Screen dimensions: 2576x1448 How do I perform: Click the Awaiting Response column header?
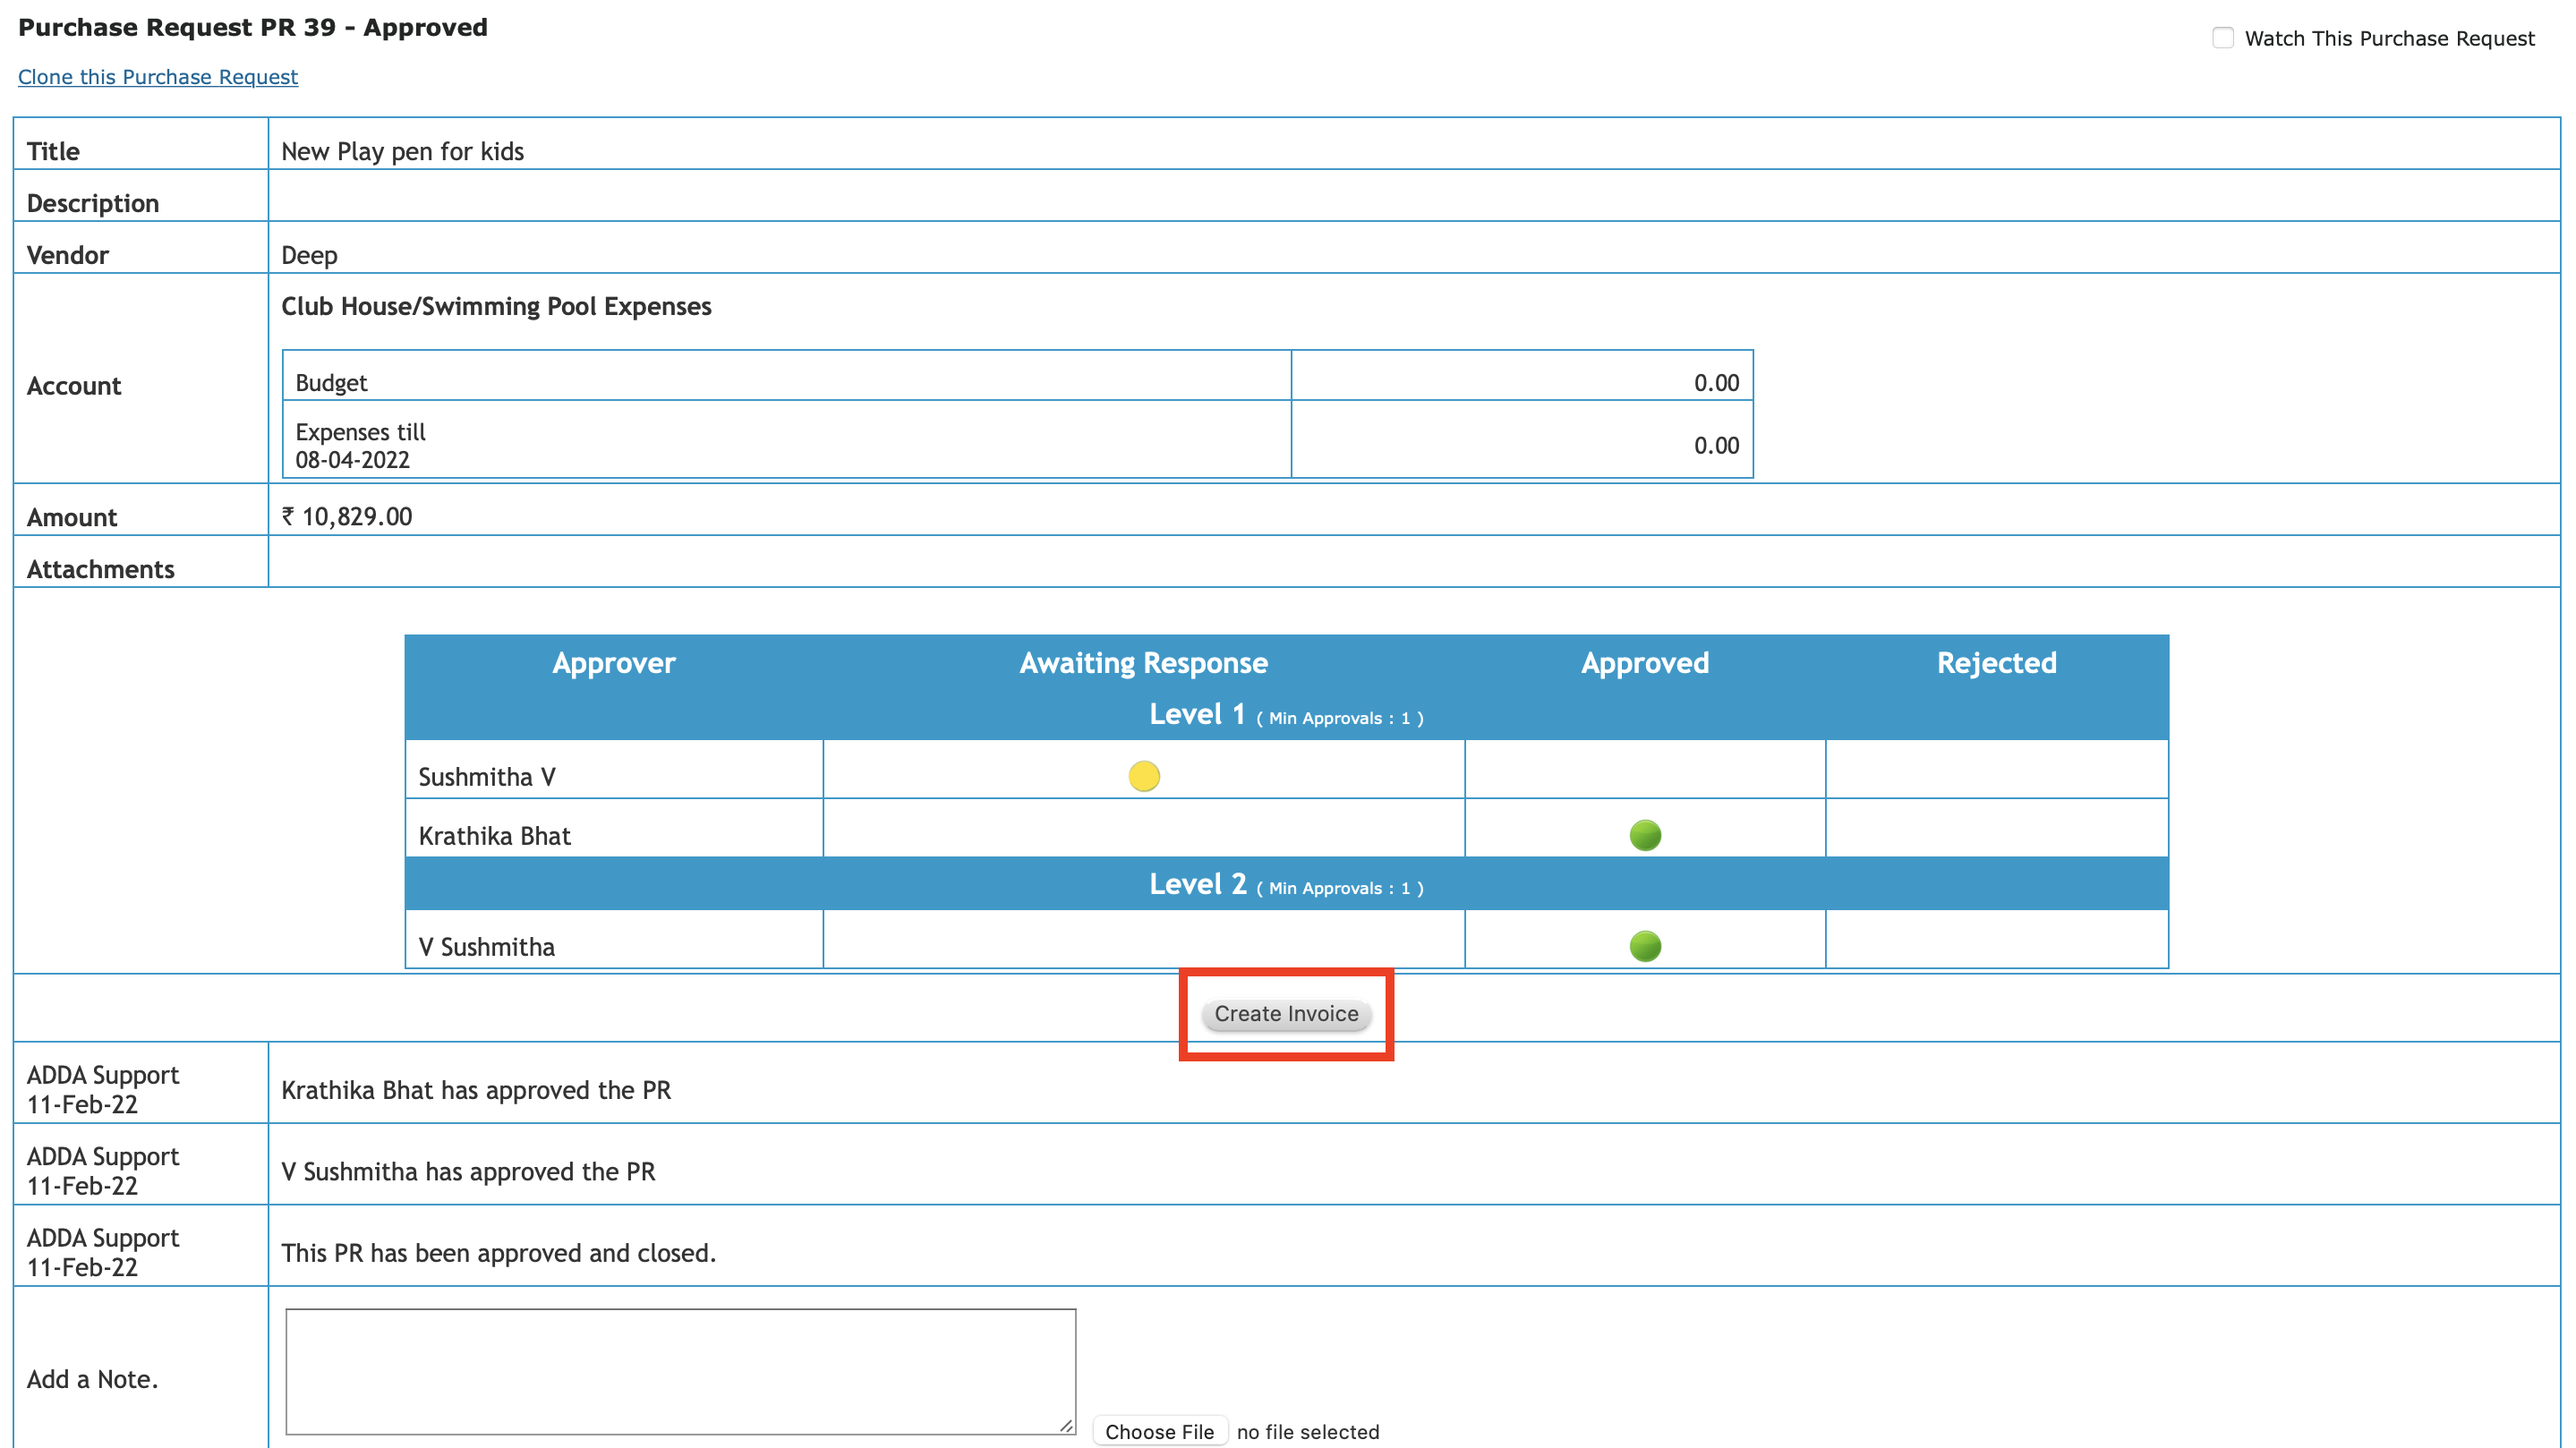tap(1143, 662)
